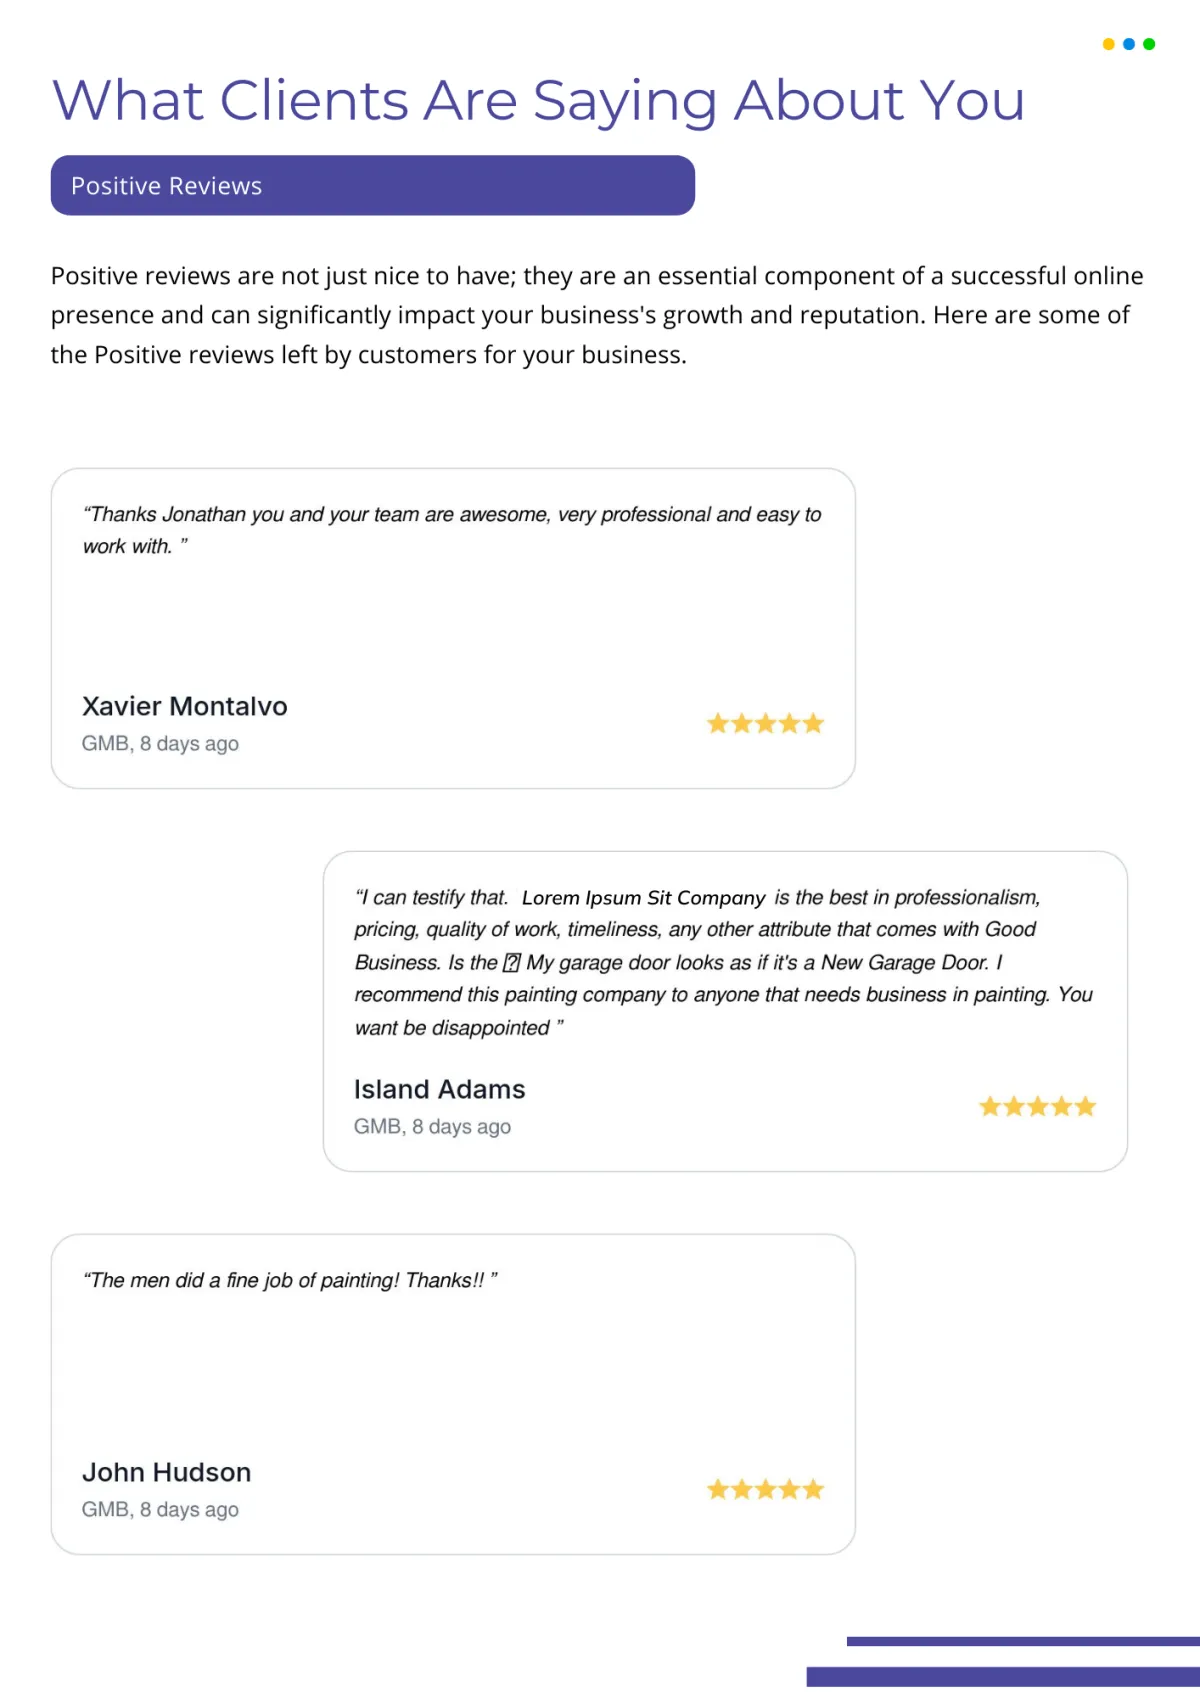Click 'Lorem Ipsum Sit Company' in review
Image resolution: width=1200 pixels, height=1697 pixels.
click(643, 898)
